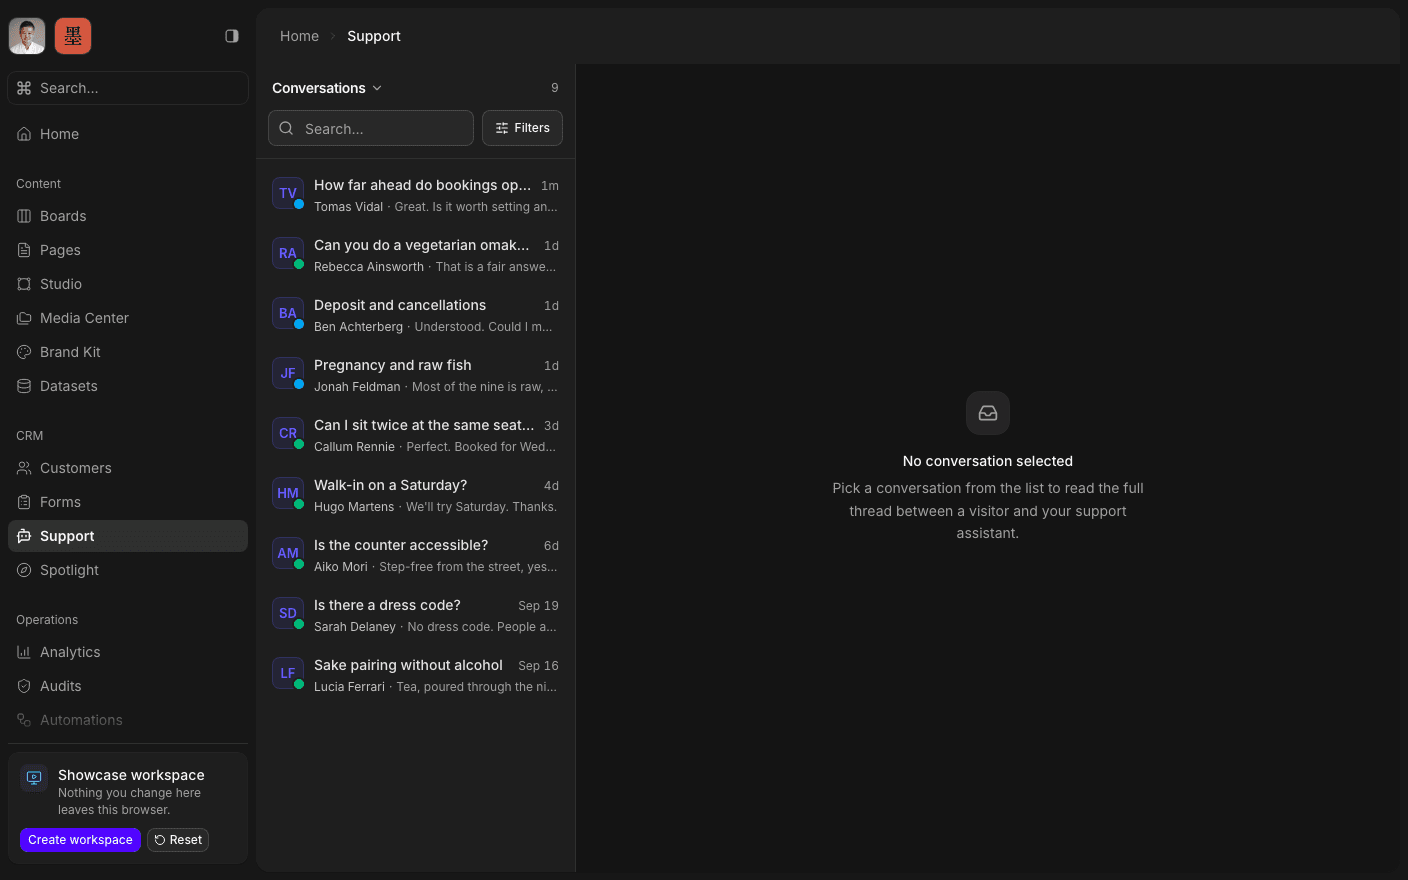Open 'Sake pairing without alcohol' conversation
Viewport: 1408px width, 880px height.
coord(416,675)
